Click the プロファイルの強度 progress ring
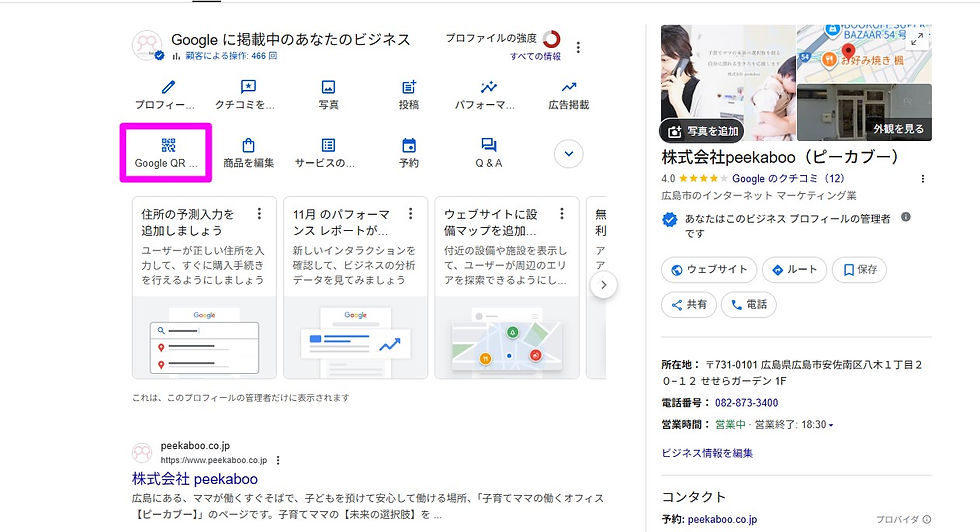This screenshot has width=980, height=532. [551, 39]
